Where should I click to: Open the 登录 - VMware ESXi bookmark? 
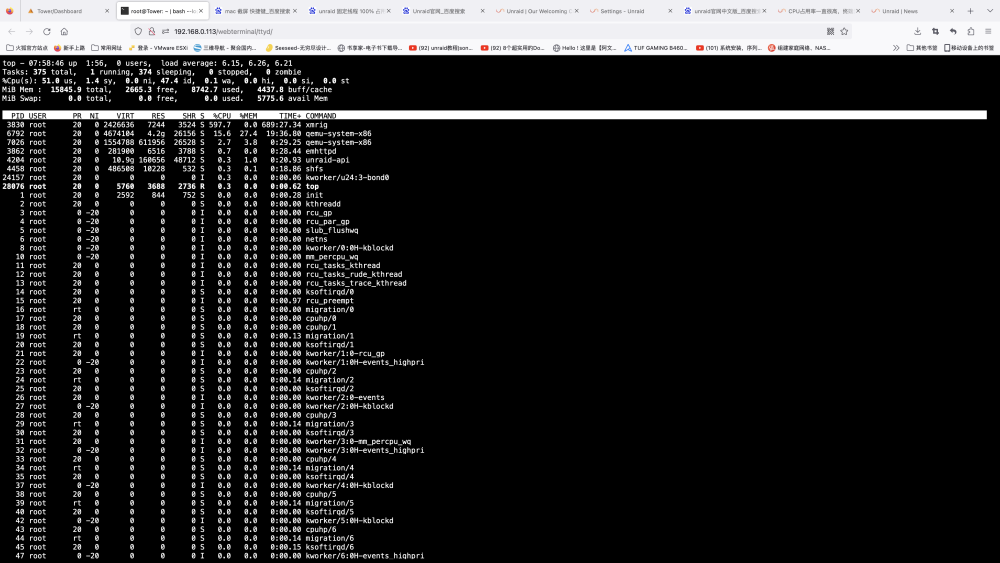pos(158,48)
